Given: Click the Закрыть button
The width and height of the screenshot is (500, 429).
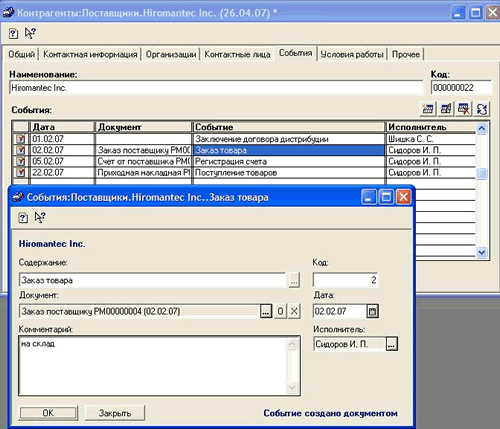Looking at the screenshot, I should 115,413.
